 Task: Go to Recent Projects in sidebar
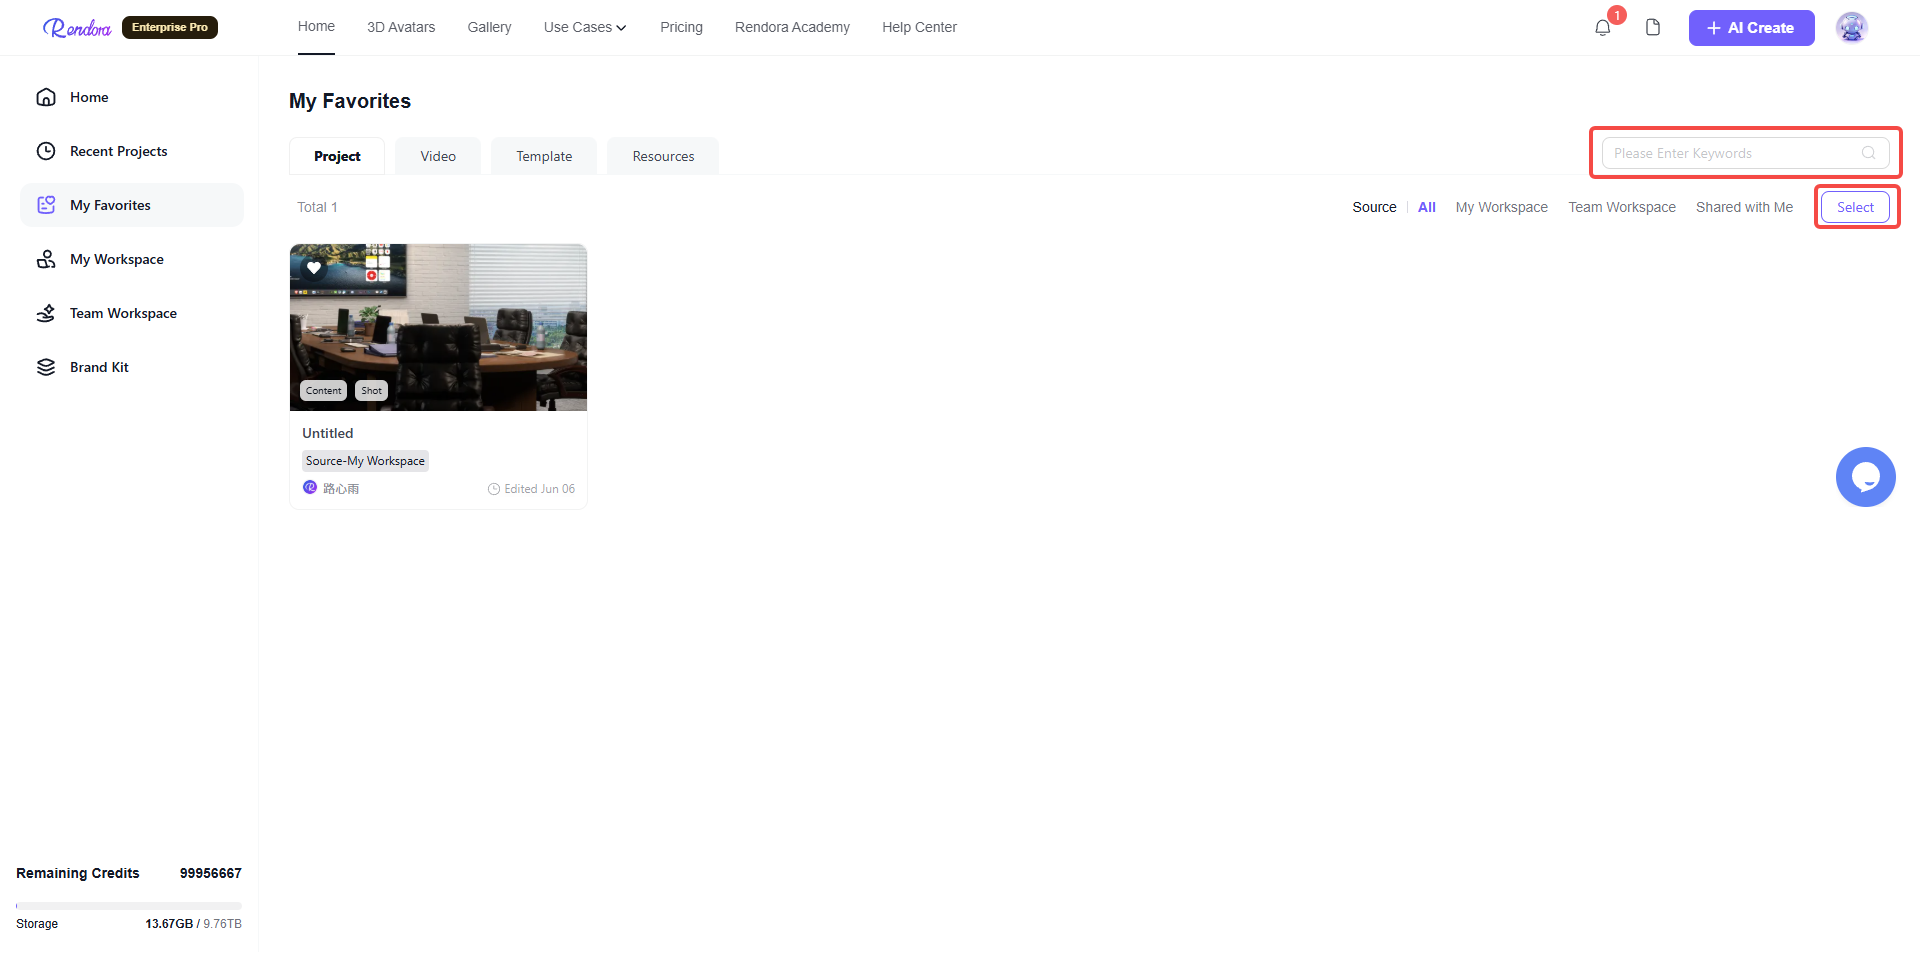coord(132,151)
